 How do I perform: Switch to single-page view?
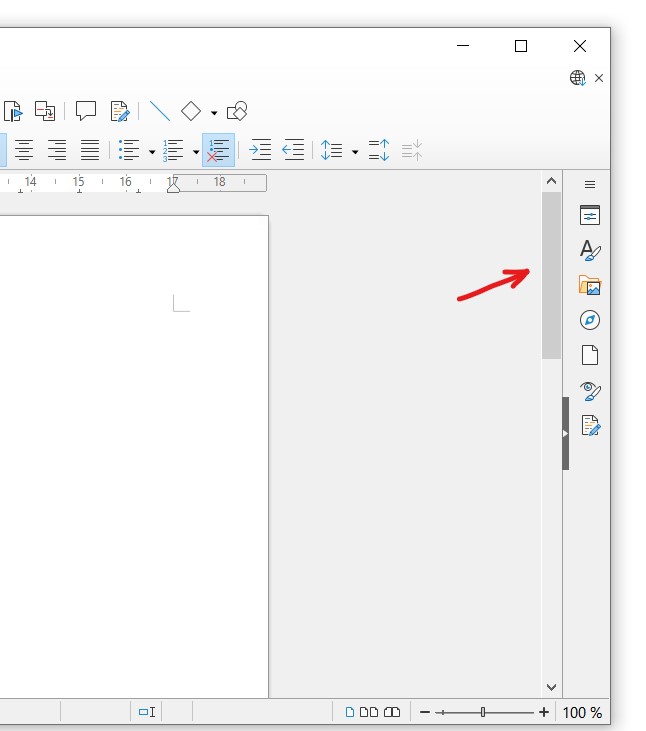tap(350, 712)
